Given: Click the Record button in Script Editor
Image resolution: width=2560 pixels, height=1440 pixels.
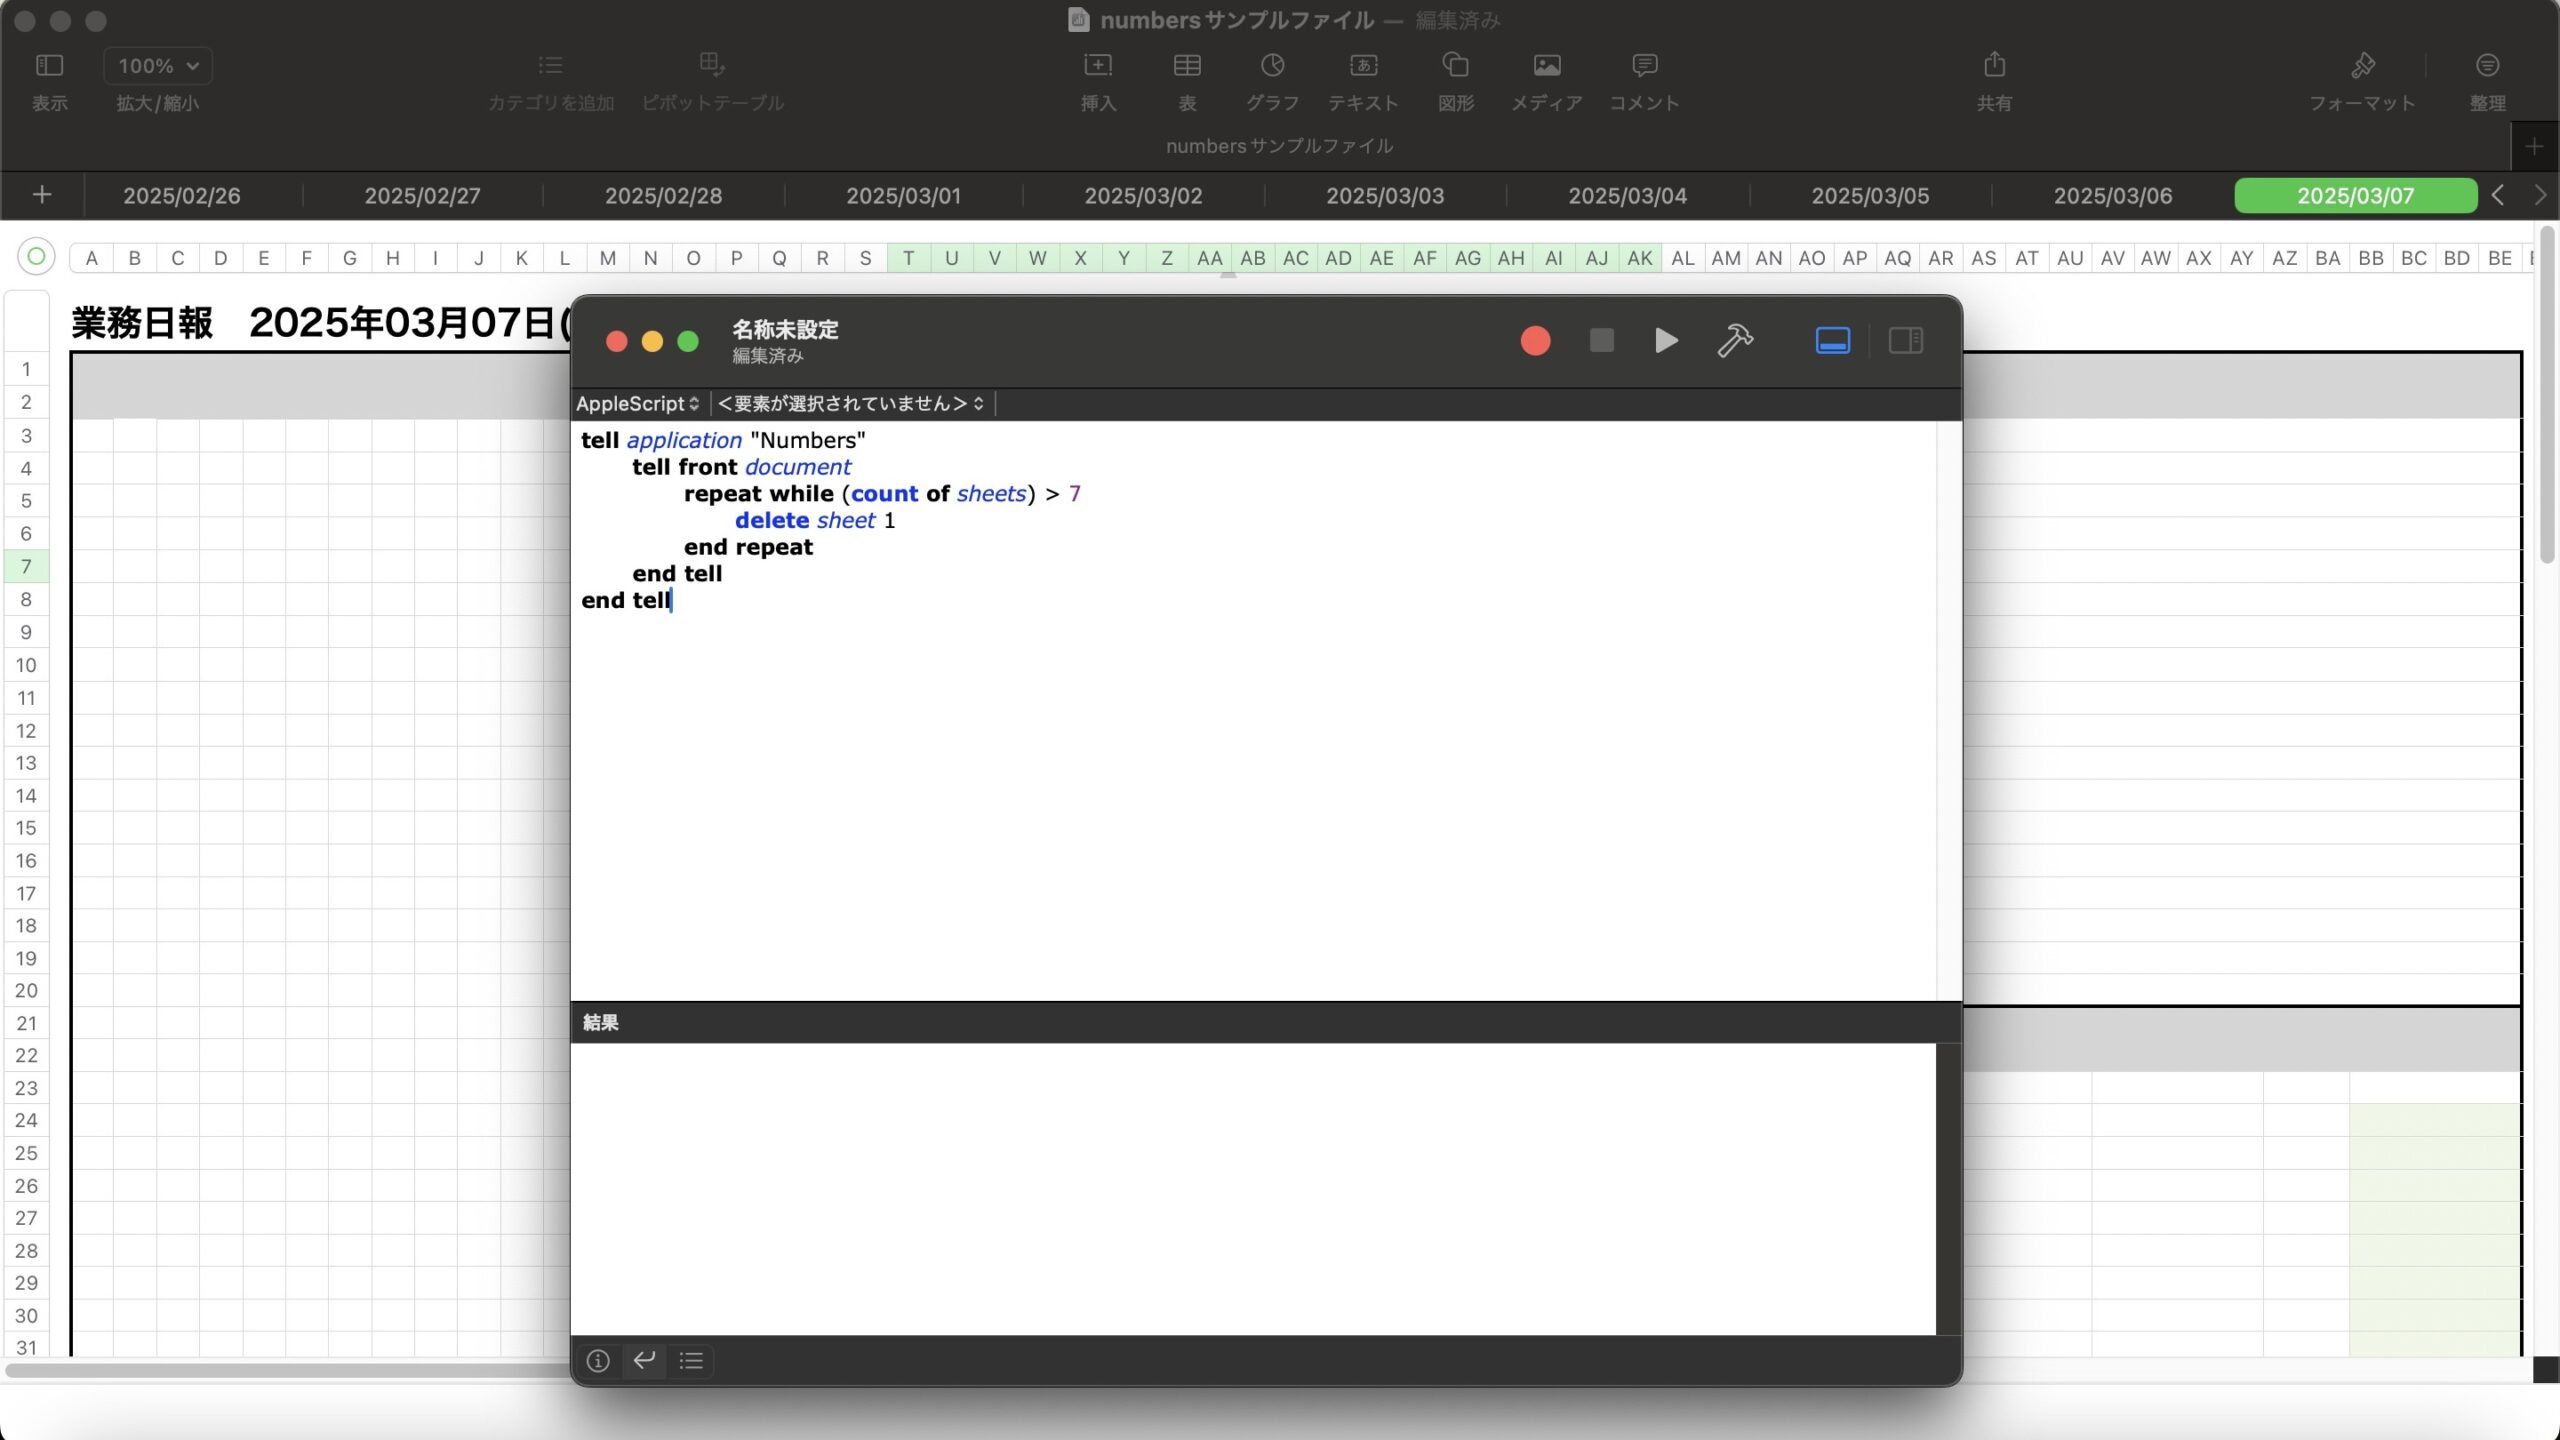Looking at the screenshot, I should coord(1535,341).
